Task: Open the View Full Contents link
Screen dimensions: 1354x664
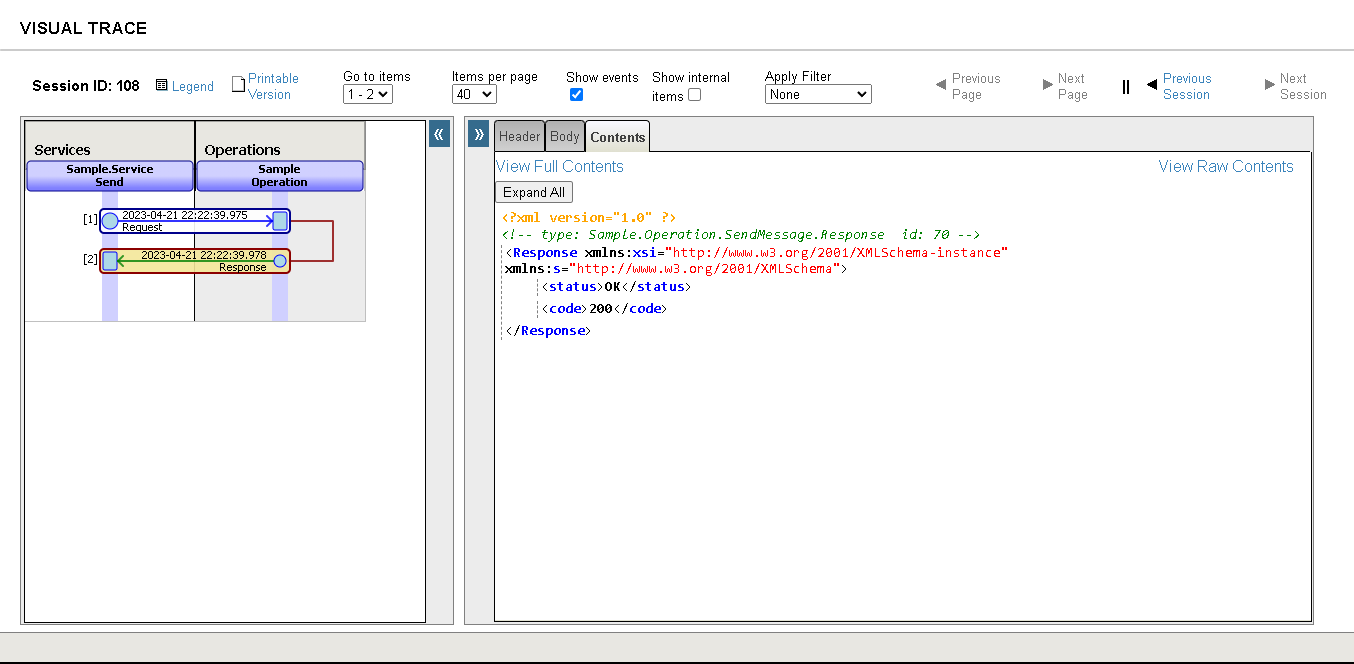Action: pos(559,167)
